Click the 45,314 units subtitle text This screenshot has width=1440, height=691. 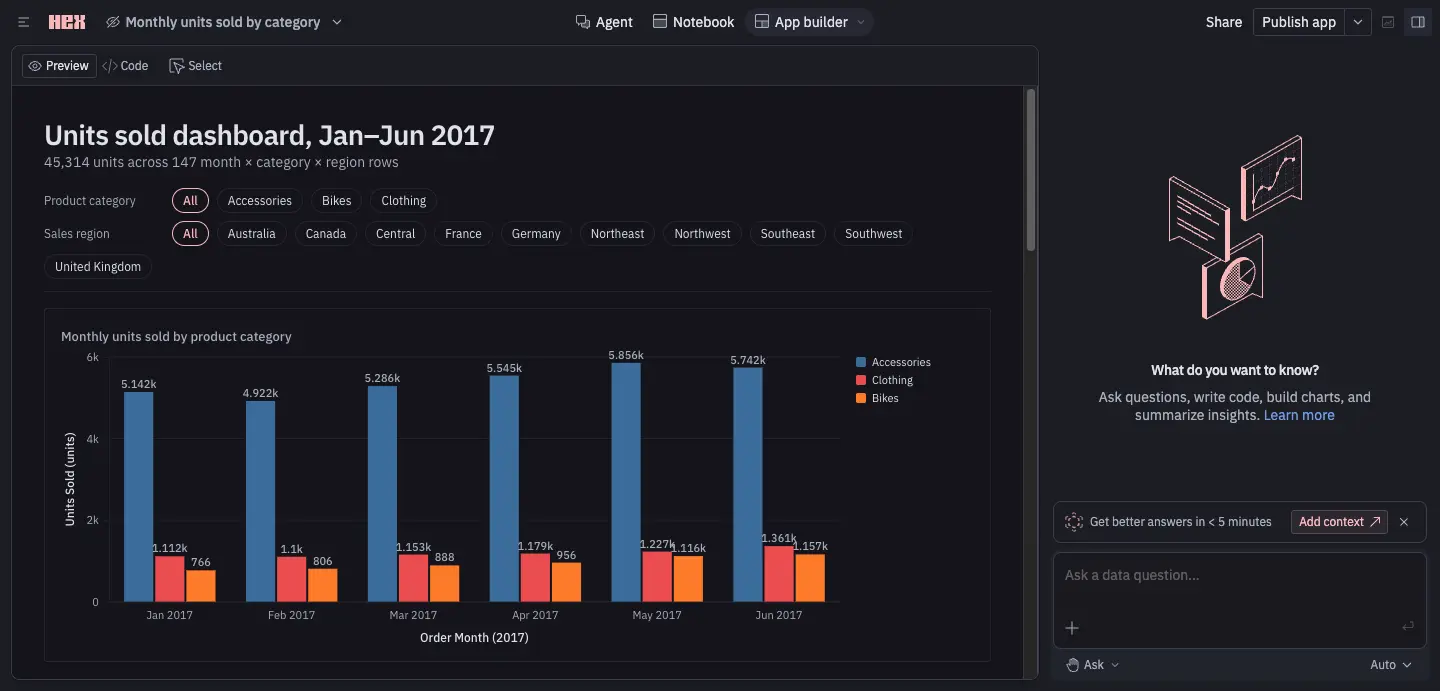(x=221, y=162)
